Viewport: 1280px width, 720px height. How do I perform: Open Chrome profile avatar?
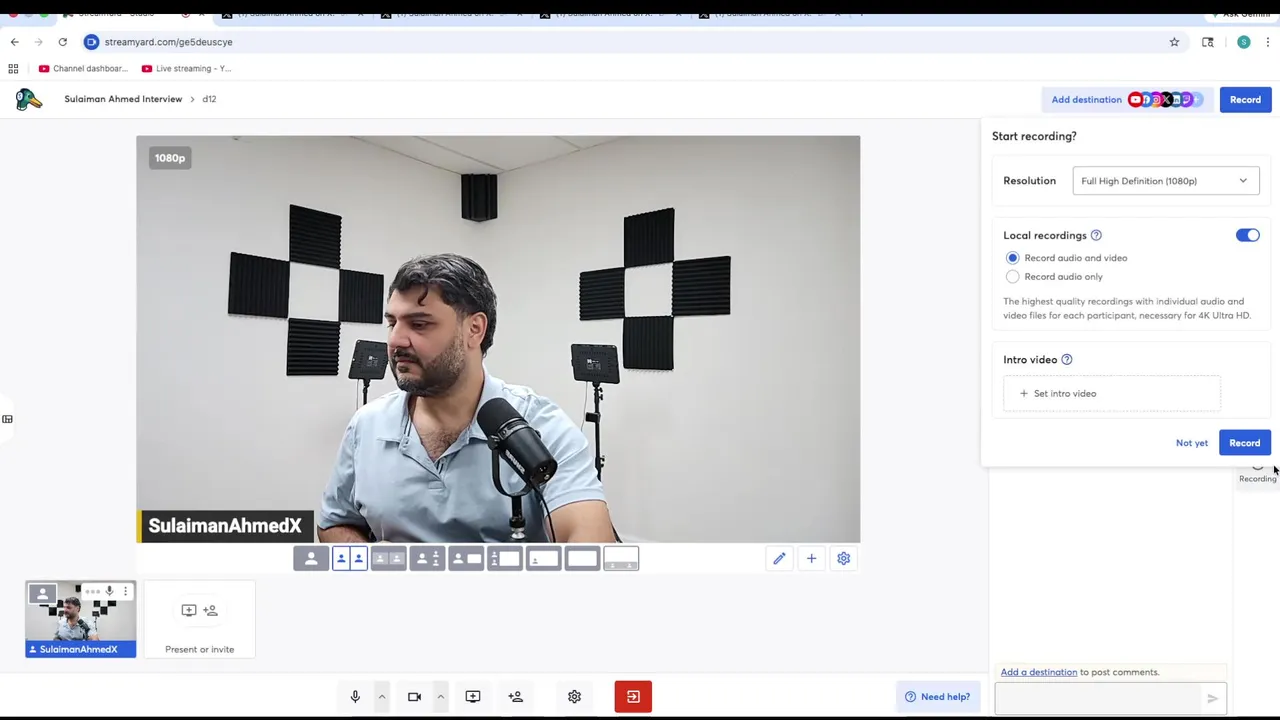1243,42
